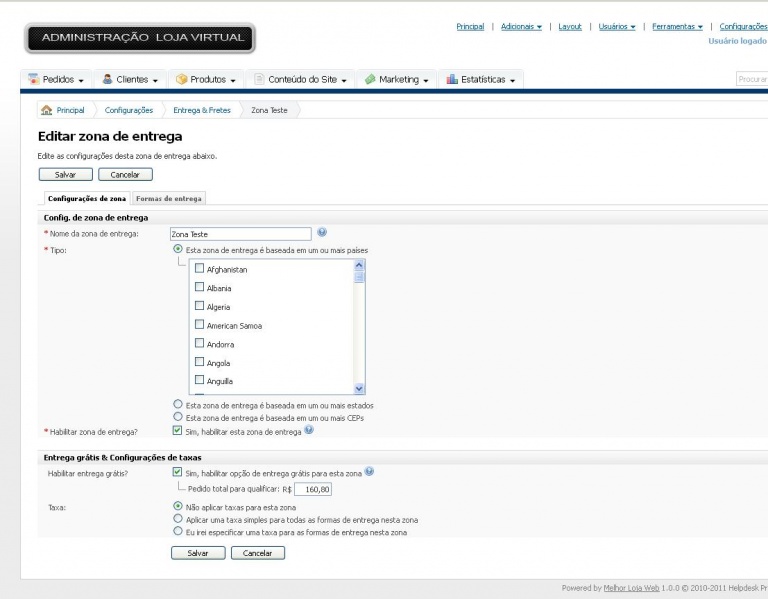The height and width of the screenshot is (599, 768).
Task: Expand the Marketing dropdown menu
Action: [x=397, y=79]
